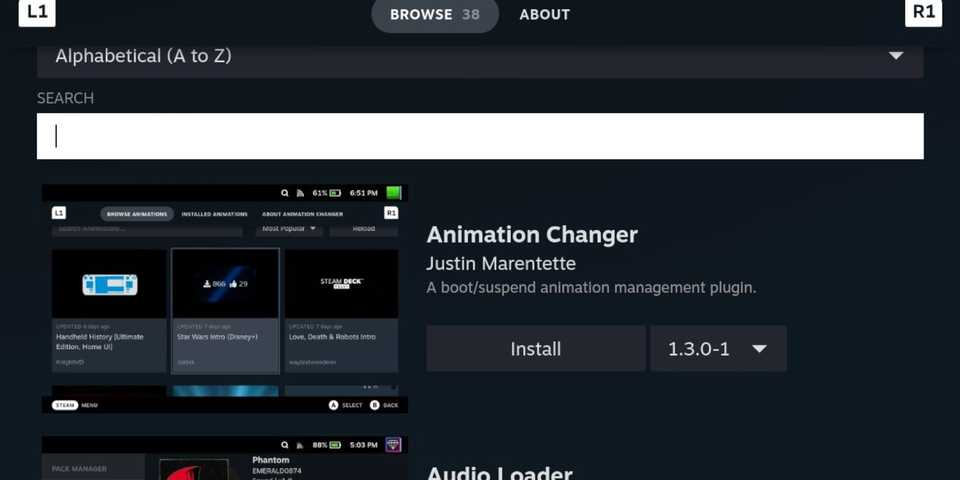960x480 pixels.
Task: Click the Steam Deck handheld image card
Action: pyautogui.click(x=109, y=284)
